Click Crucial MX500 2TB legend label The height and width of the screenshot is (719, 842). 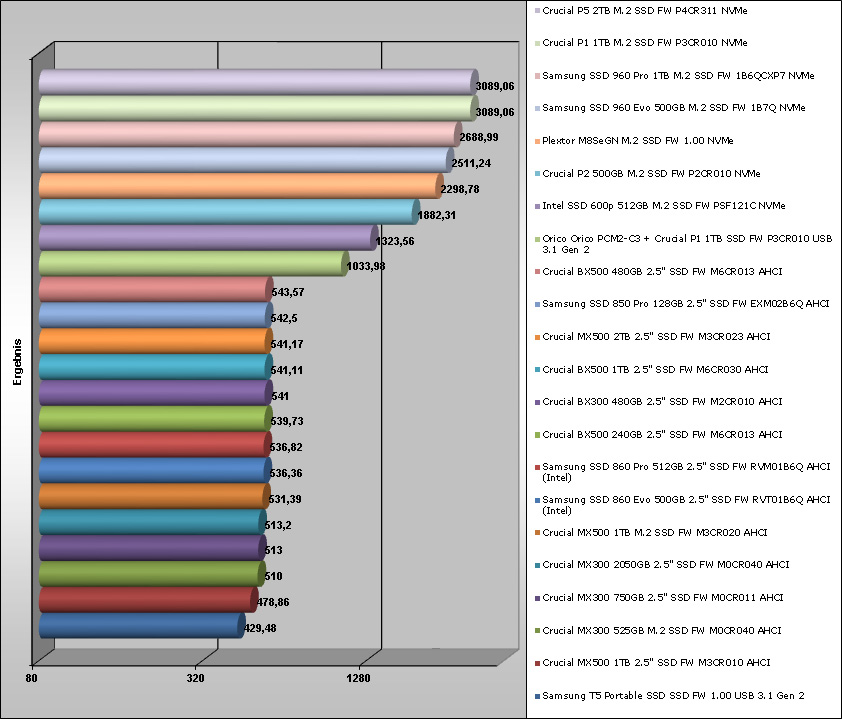click(656, 337)
